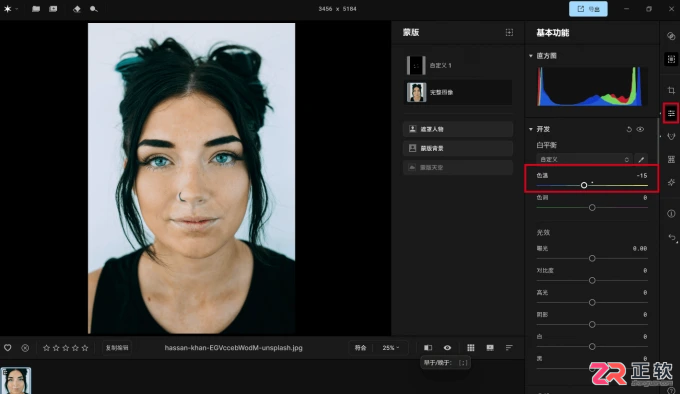Screen dimensions: 680x394
Task: Open the adjustments sliders panel icon
Action: pyautogui.click(x=671, y=114)
